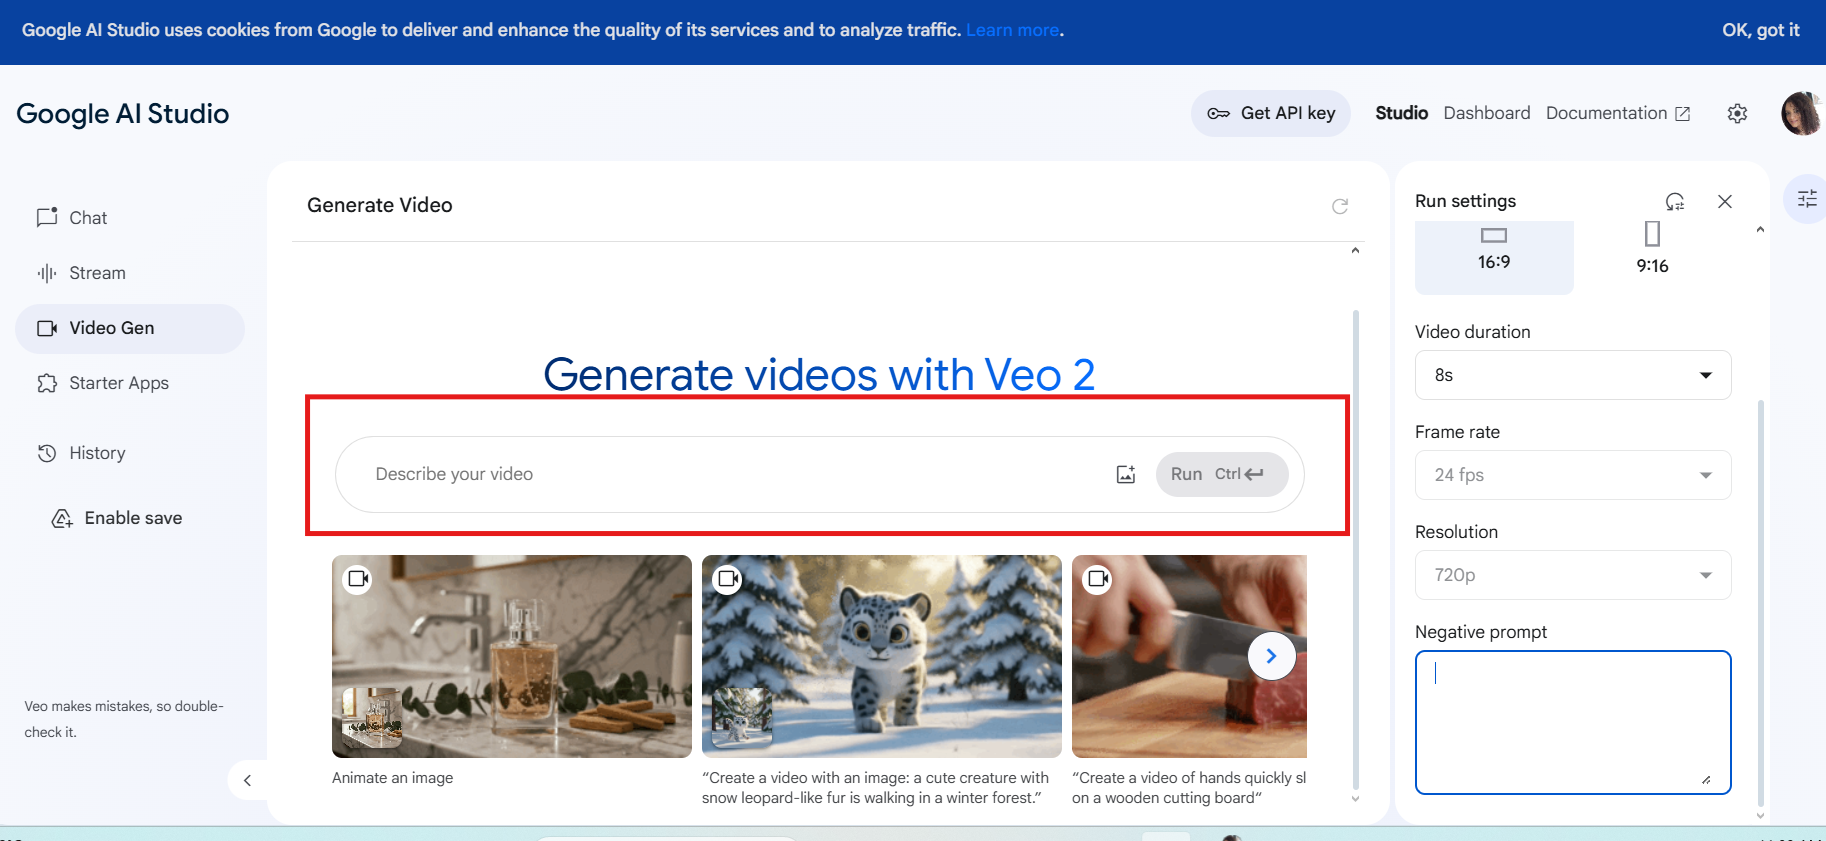Select the 9:16 aspect ratio
Image resolution: width=1826 pixels, height=841 pixels.
(1652, 250)
